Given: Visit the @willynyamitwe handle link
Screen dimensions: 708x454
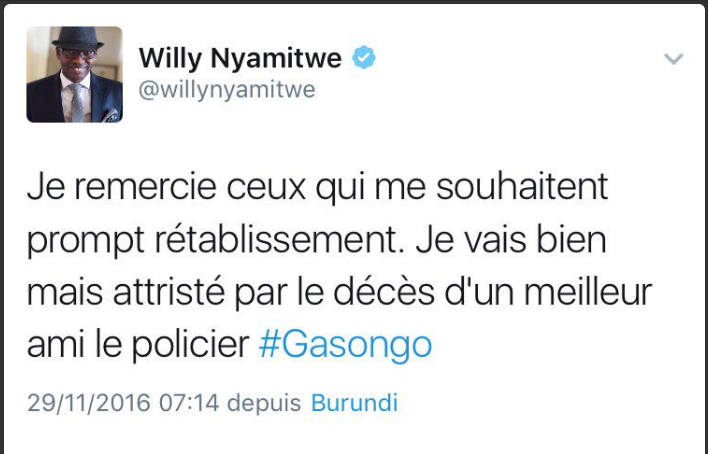Looking at the screenshot, I should point(227,89).
